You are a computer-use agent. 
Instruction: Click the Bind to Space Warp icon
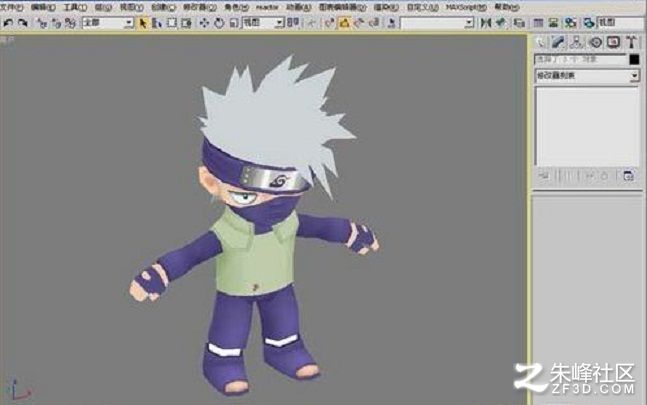70,23
